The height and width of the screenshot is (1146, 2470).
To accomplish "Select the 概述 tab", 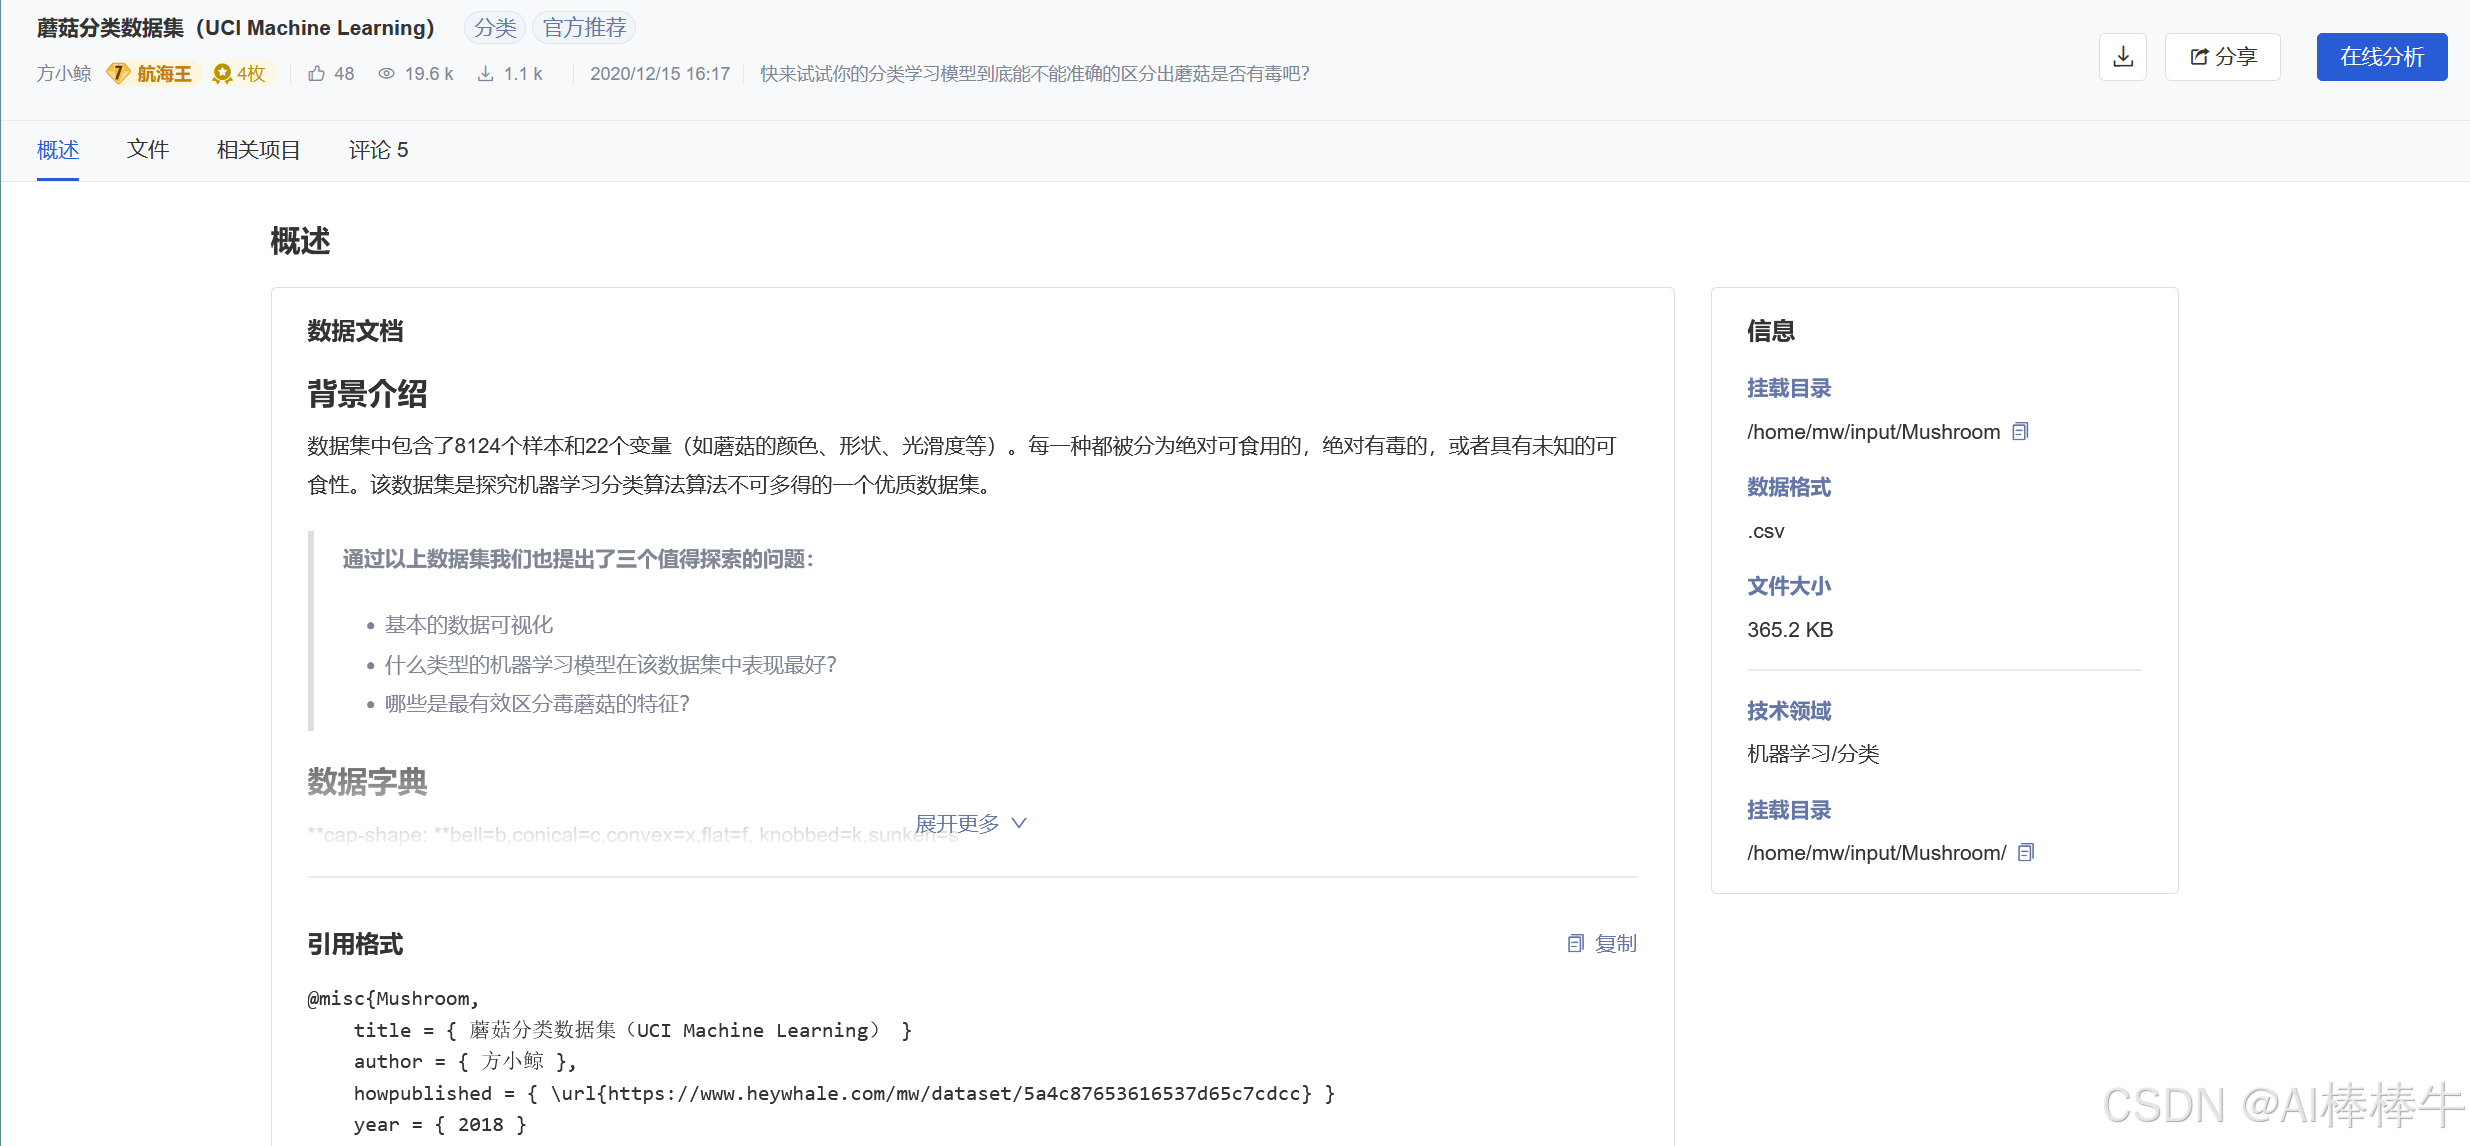I will pos(57,149).
